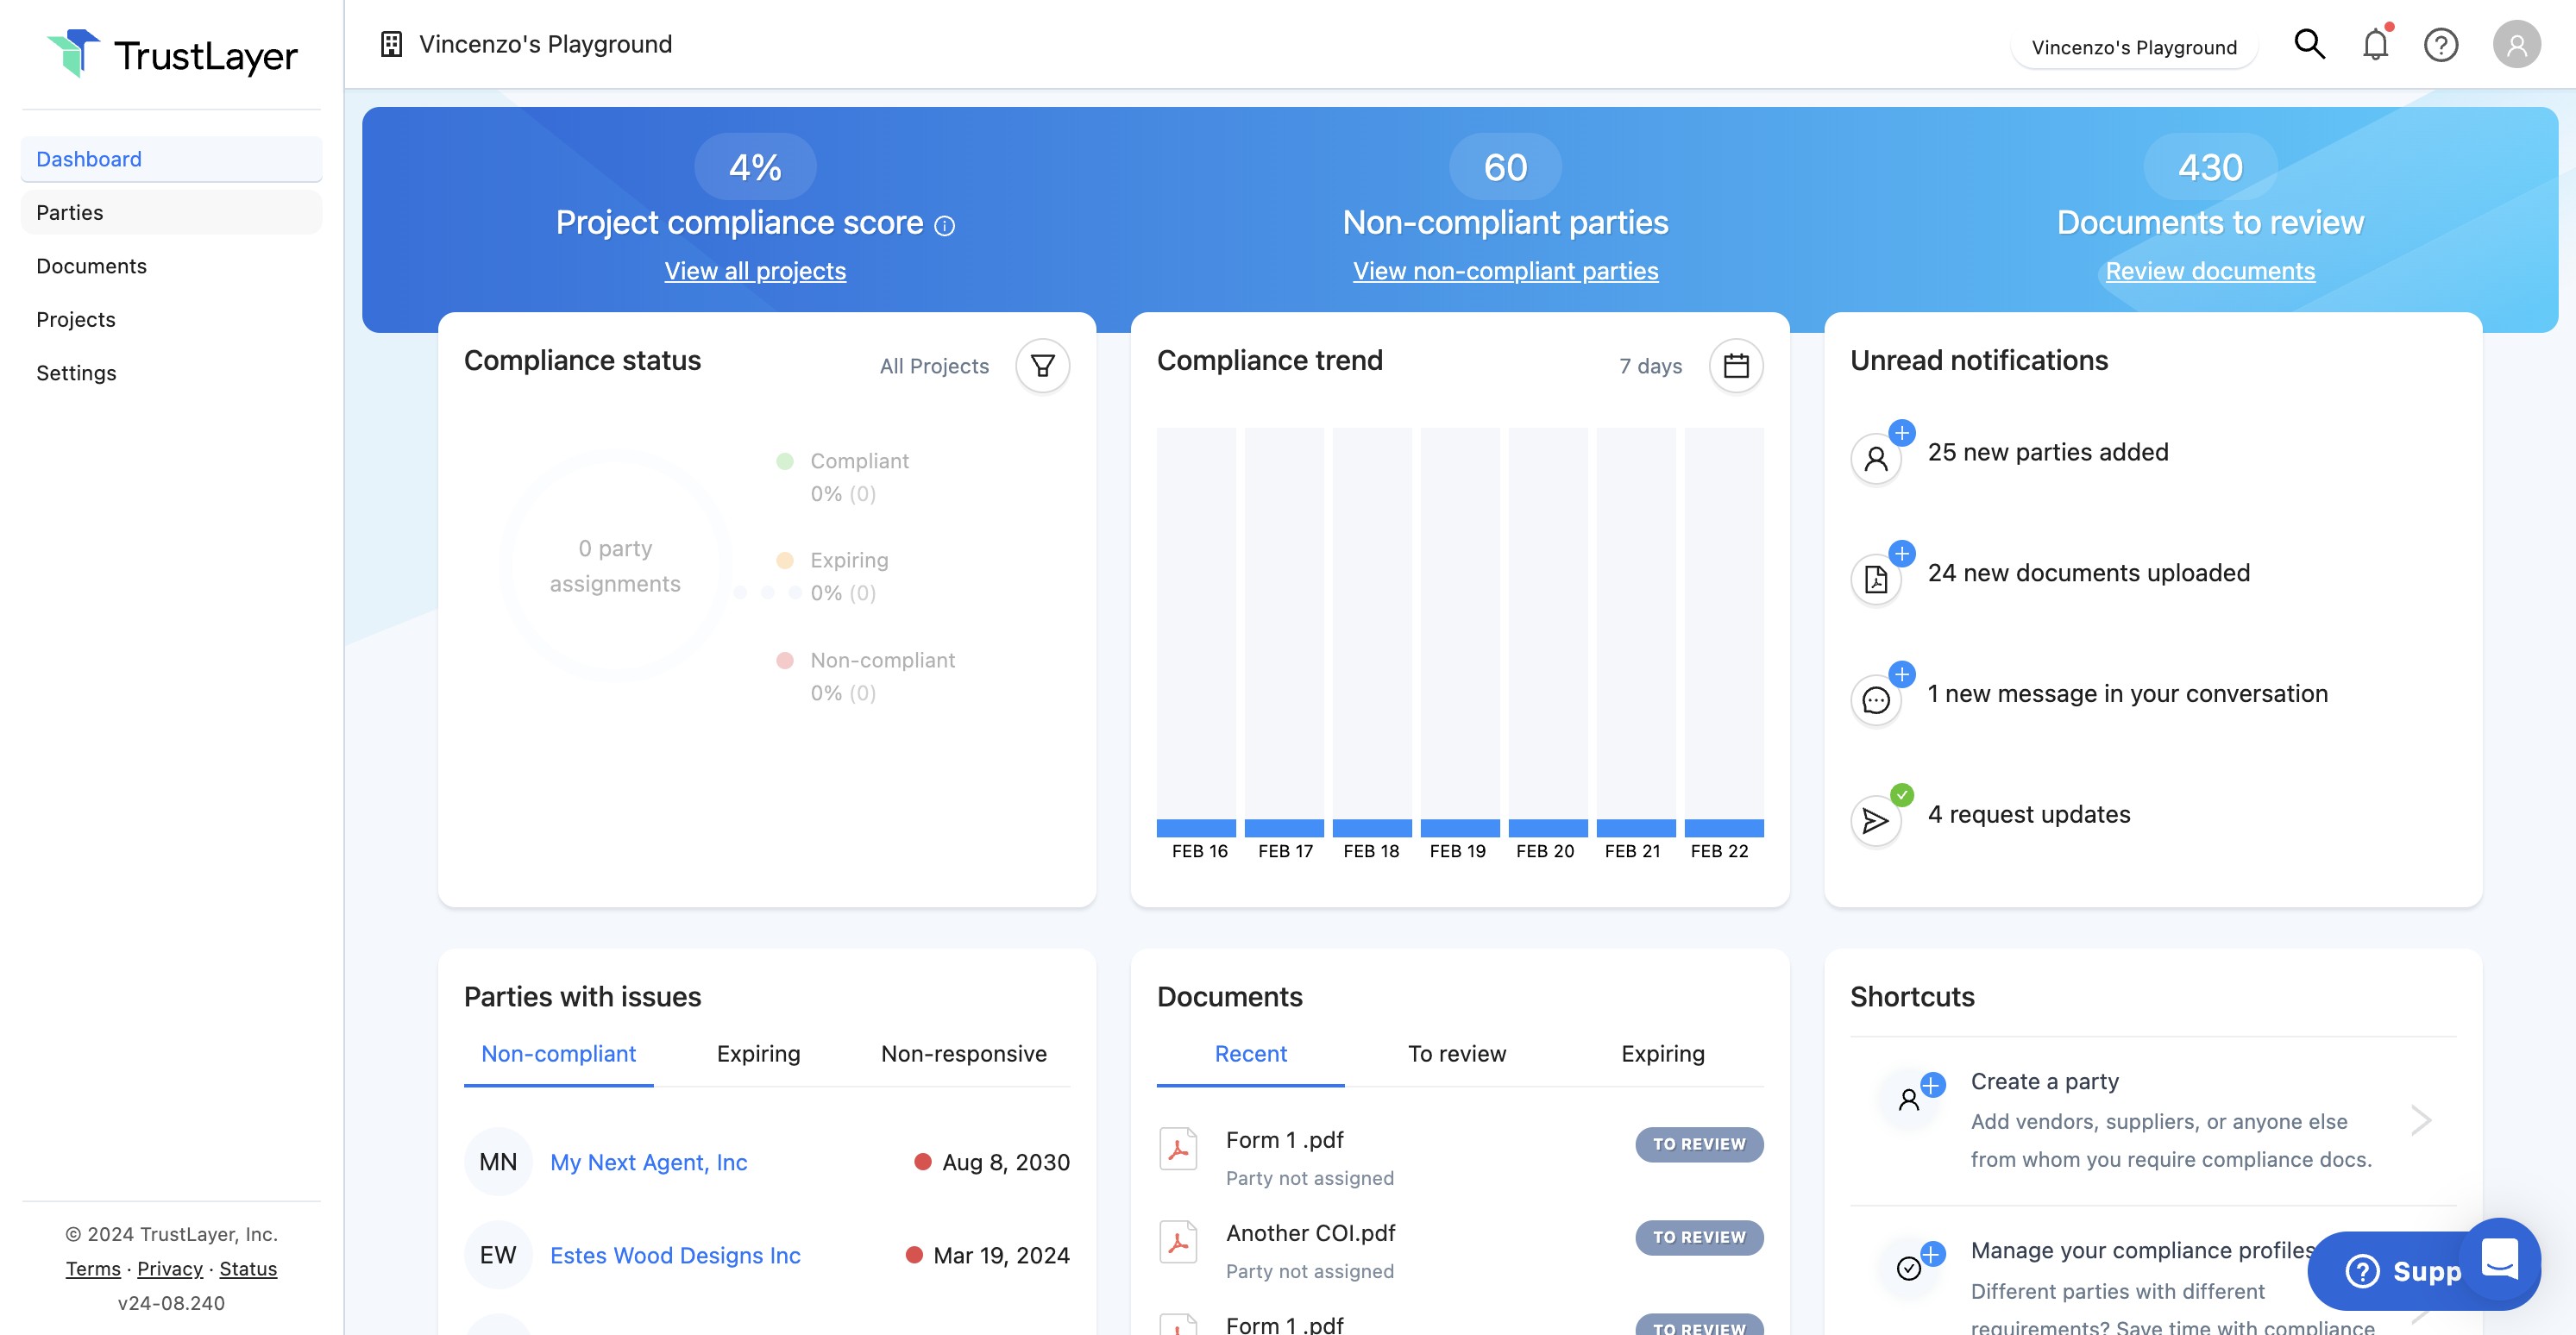Open the My Next Agent, Inc link

648,1162
